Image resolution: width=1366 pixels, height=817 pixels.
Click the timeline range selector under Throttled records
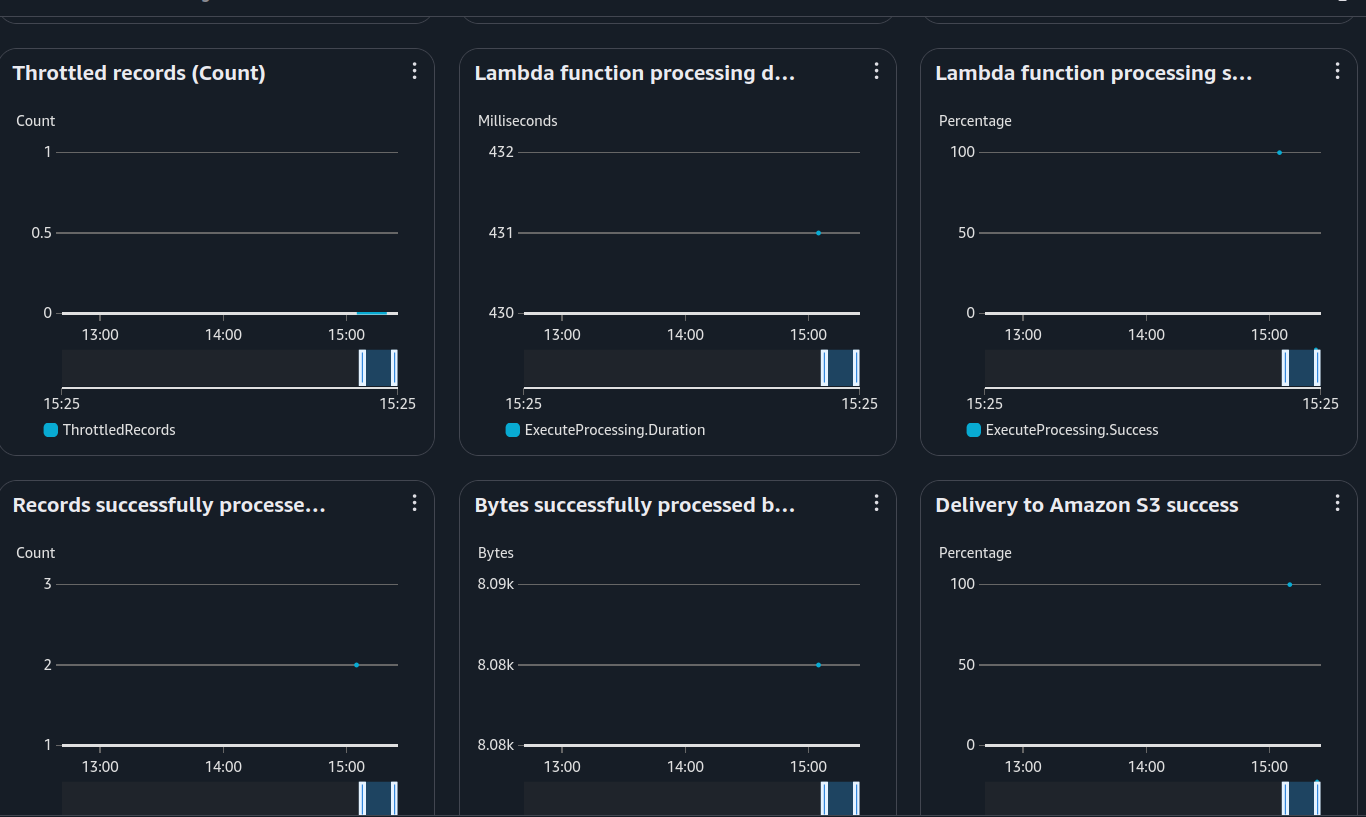[230, 368]
